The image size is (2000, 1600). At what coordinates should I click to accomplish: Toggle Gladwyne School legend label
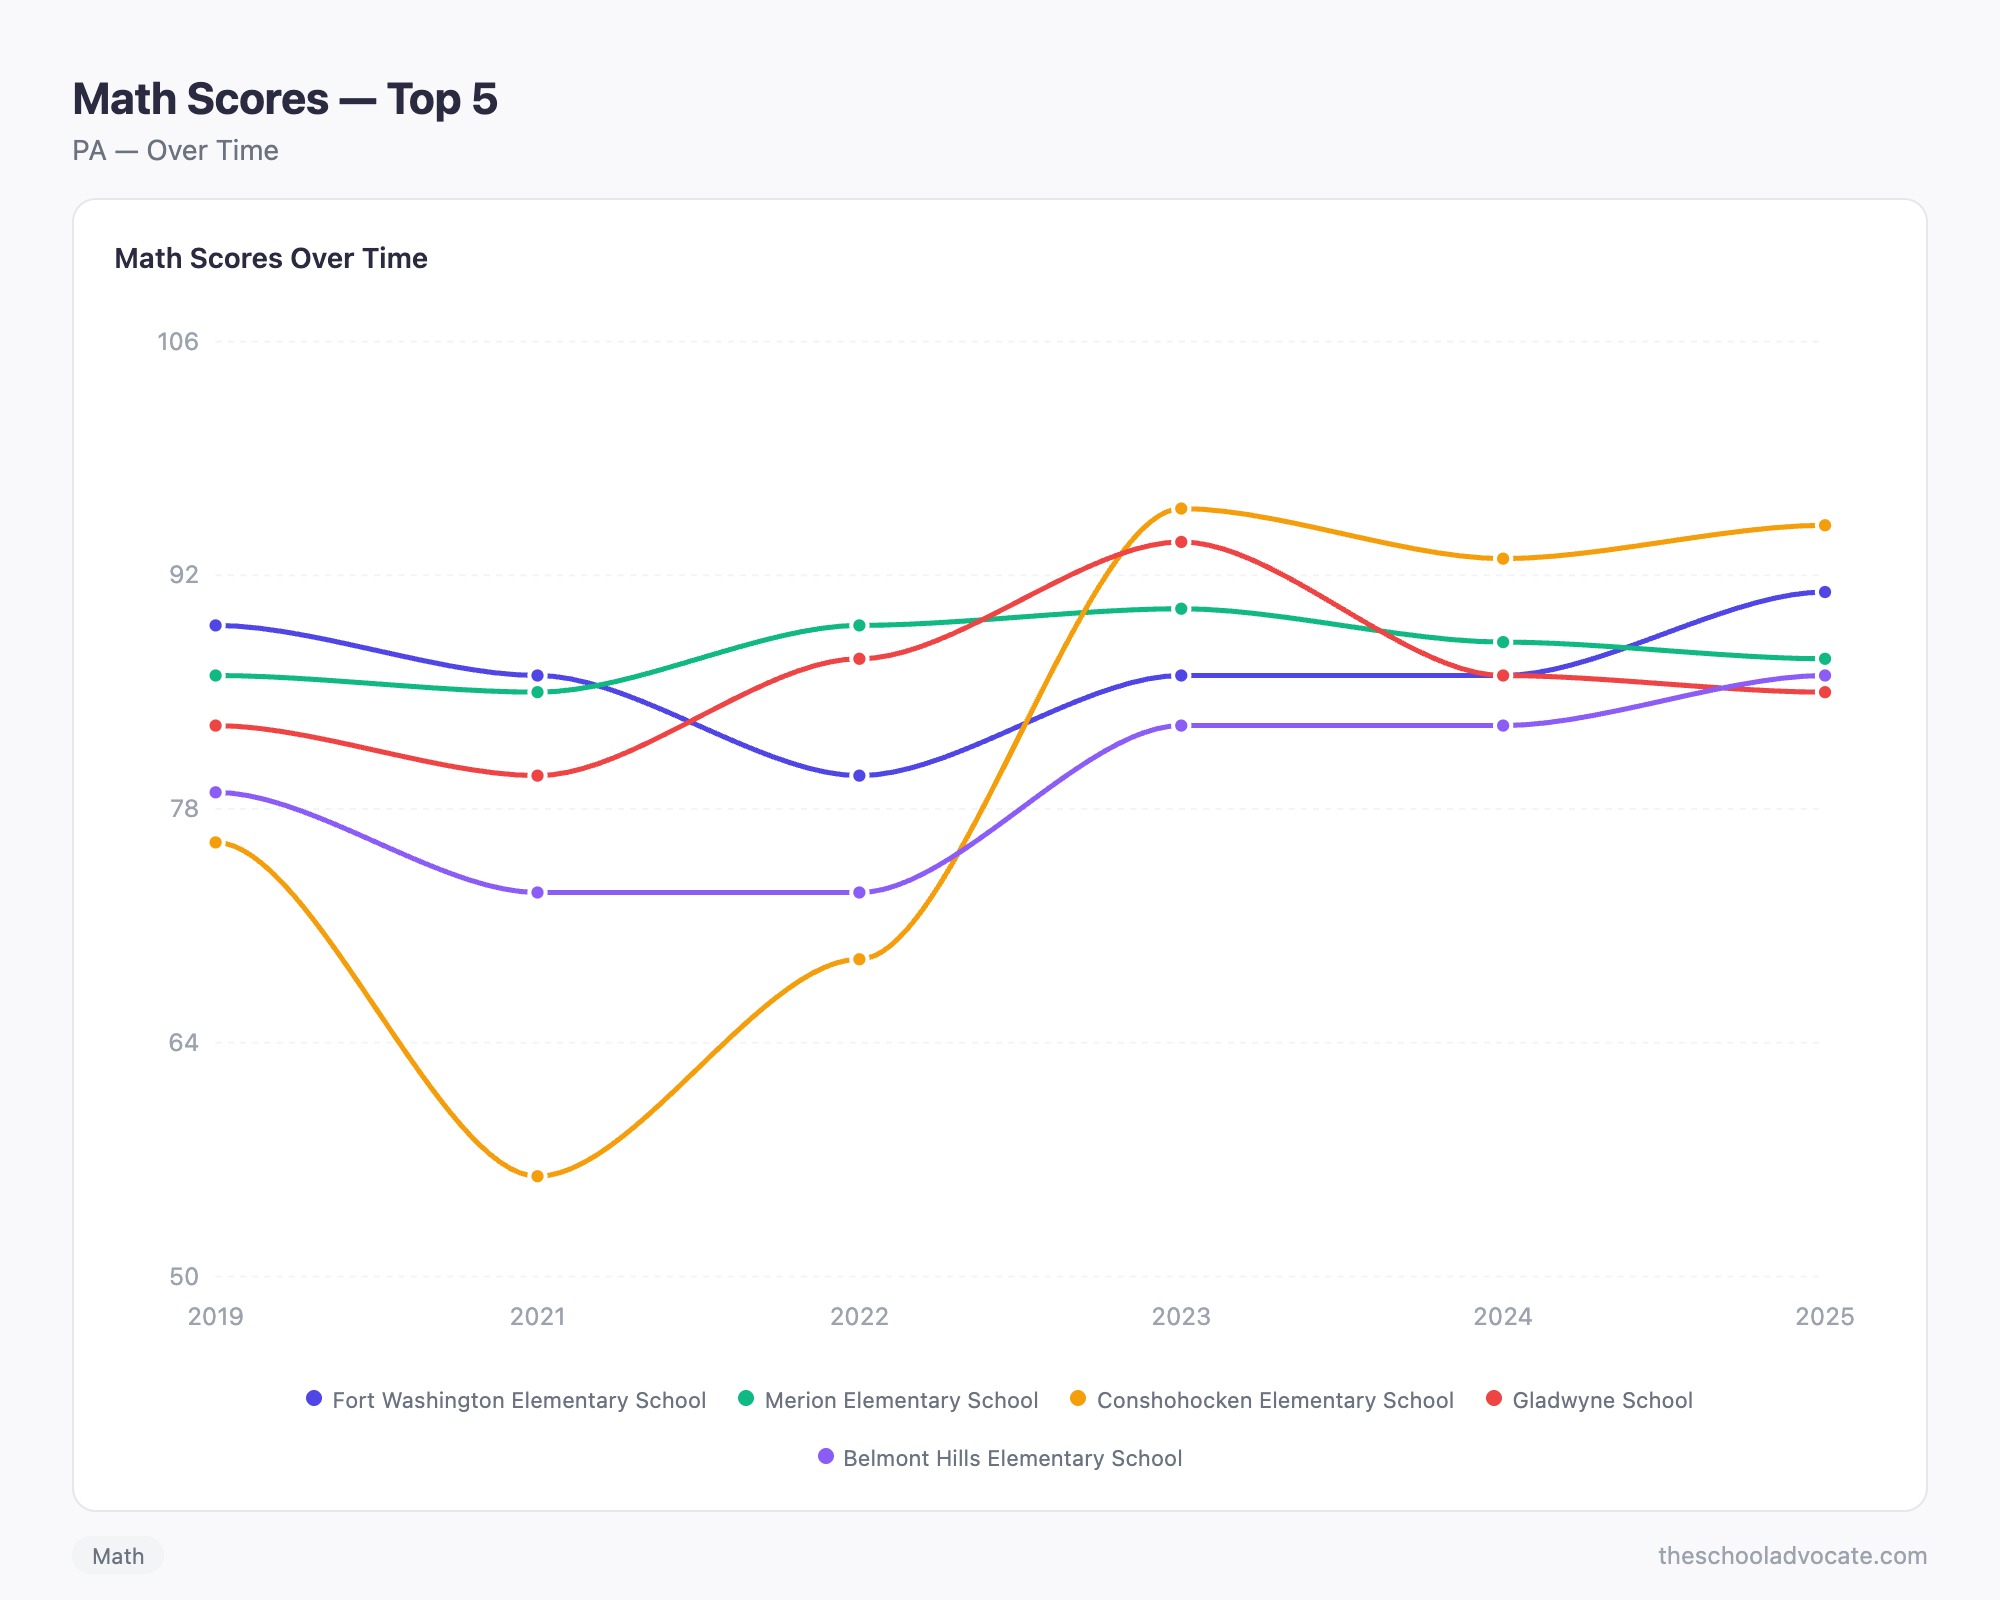(x=1602, y=1400)
